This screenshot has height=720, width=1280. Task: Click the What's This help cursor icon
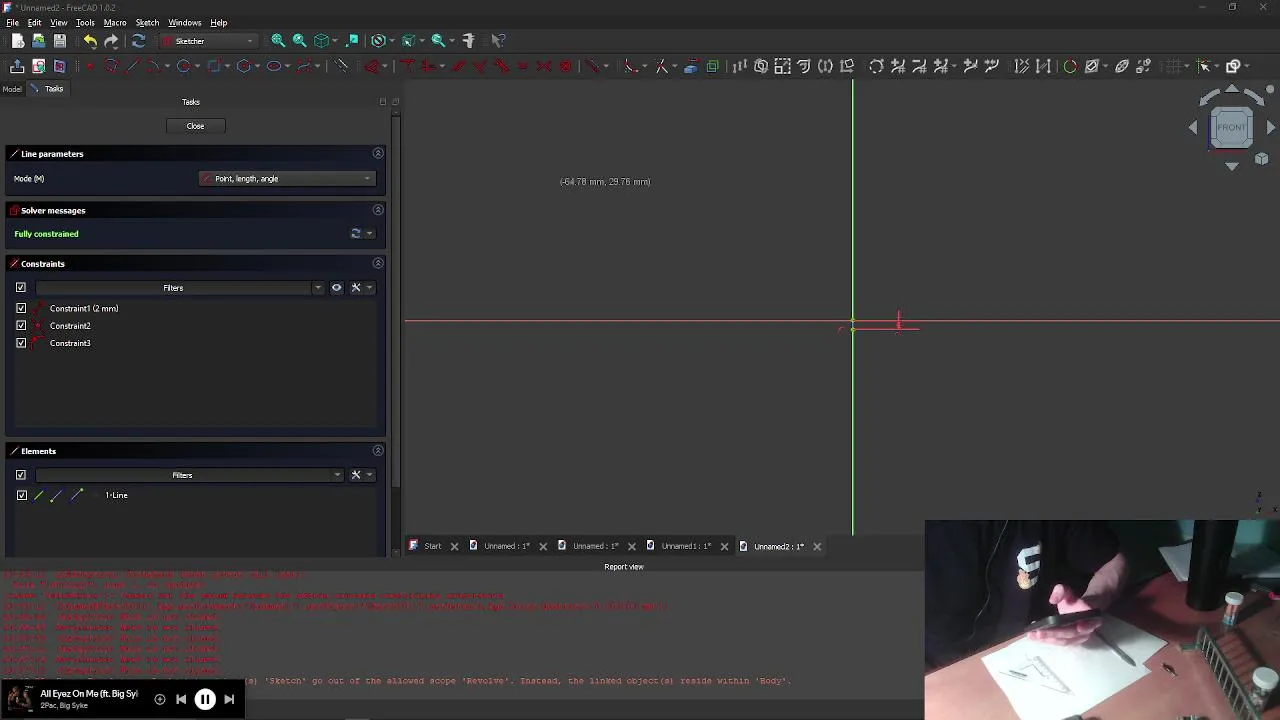pos(498,41)
